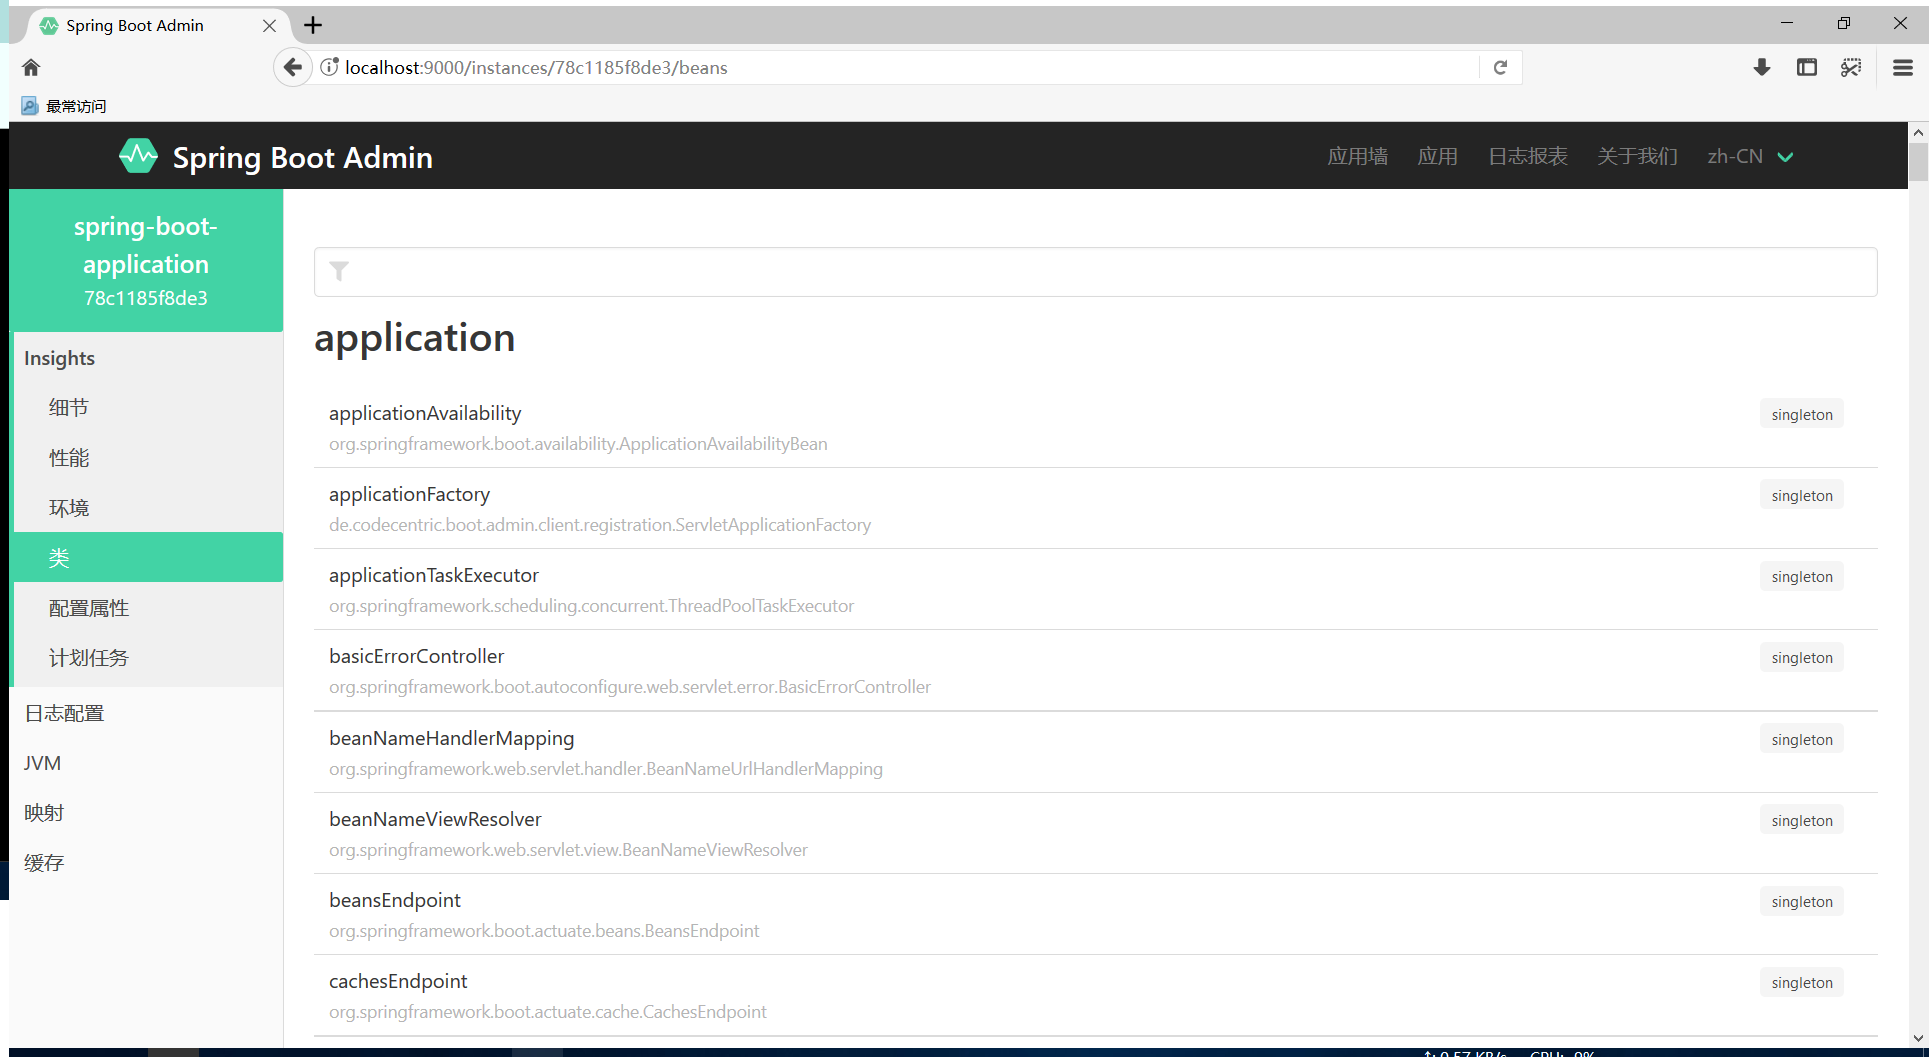Focus the bean filter input field

[1095, 272]
